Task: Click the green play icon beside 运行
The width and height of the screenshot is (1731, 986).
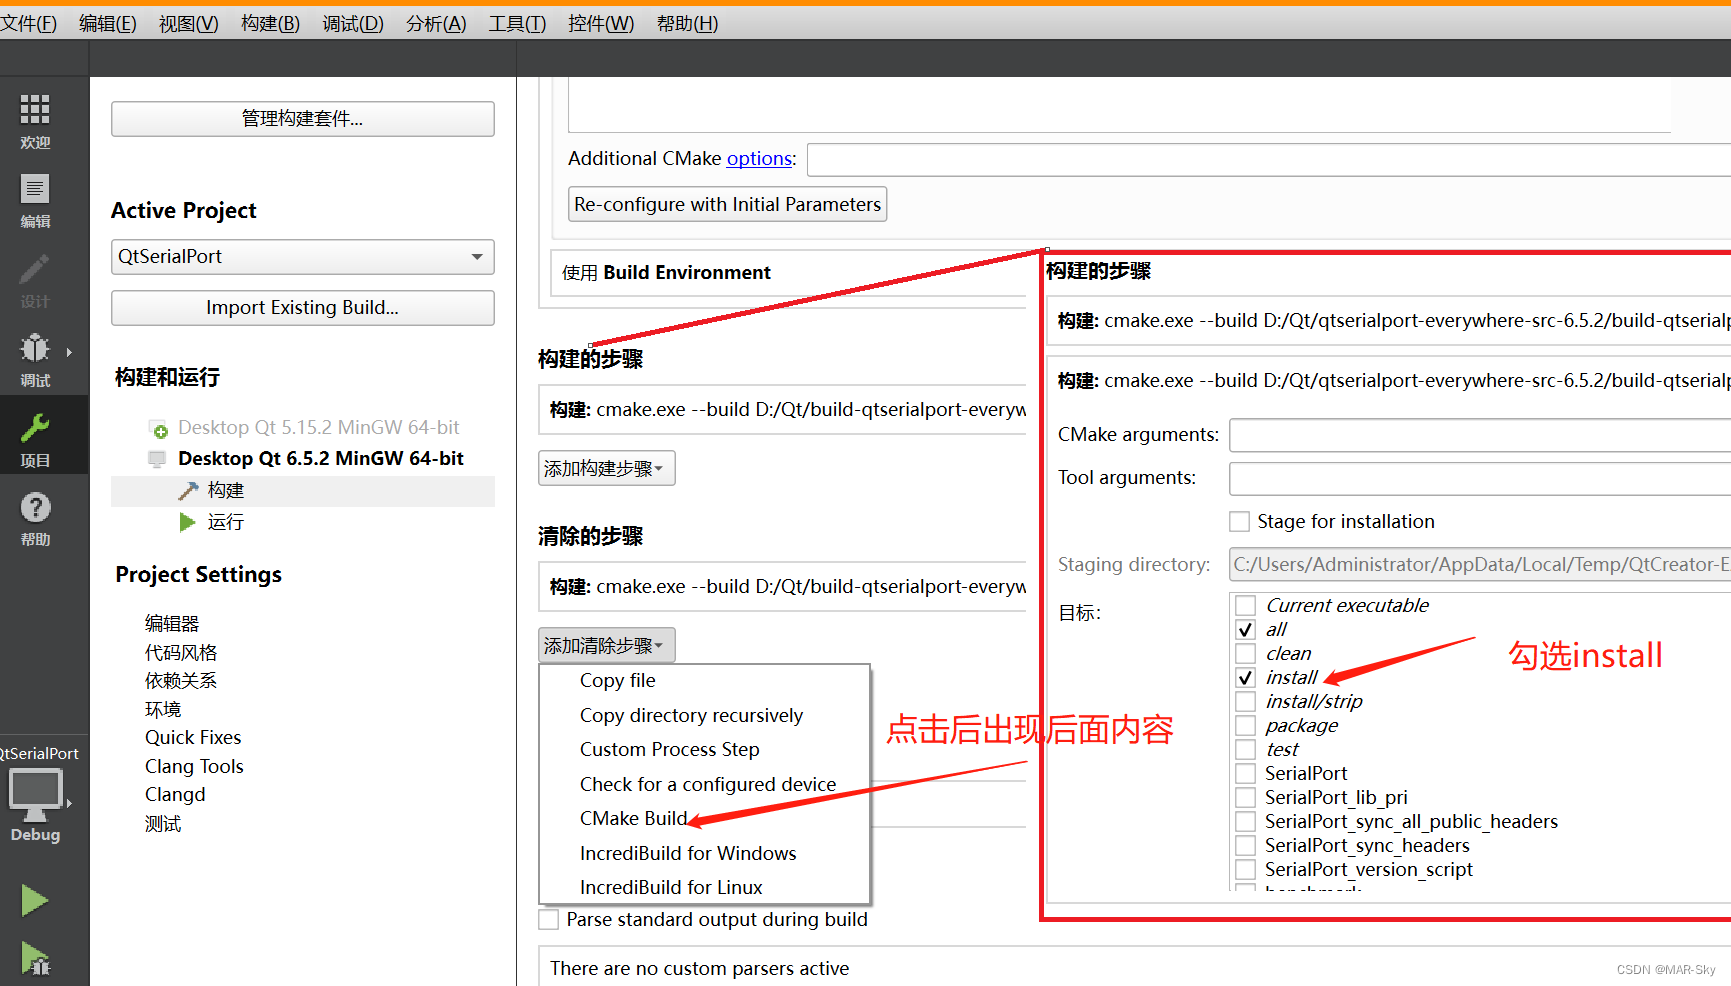Action: (x=187, y=522)
